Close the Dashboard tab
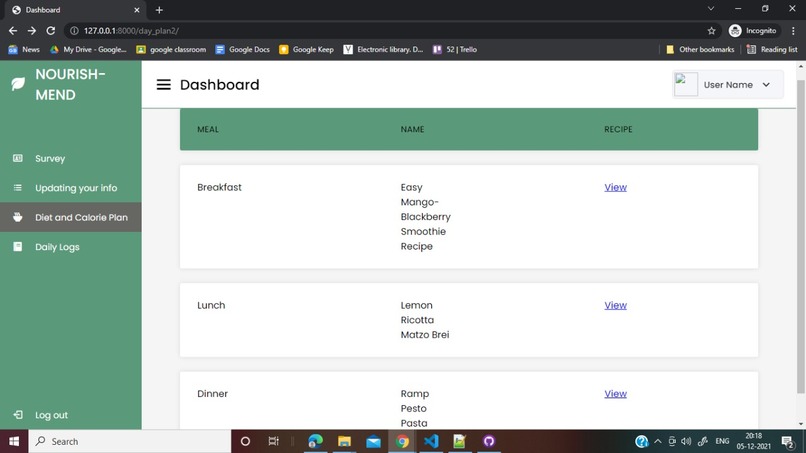806x453 pixels. [137, 10]
